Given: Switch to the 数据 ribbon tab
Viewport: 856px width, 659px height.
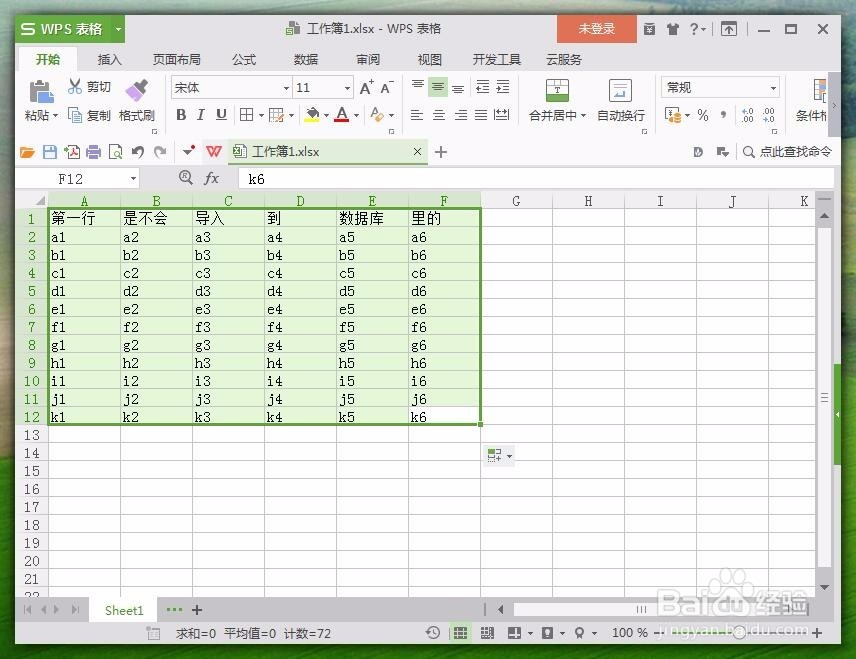Looking at the screenshot, I should click(x=305, y=59).
